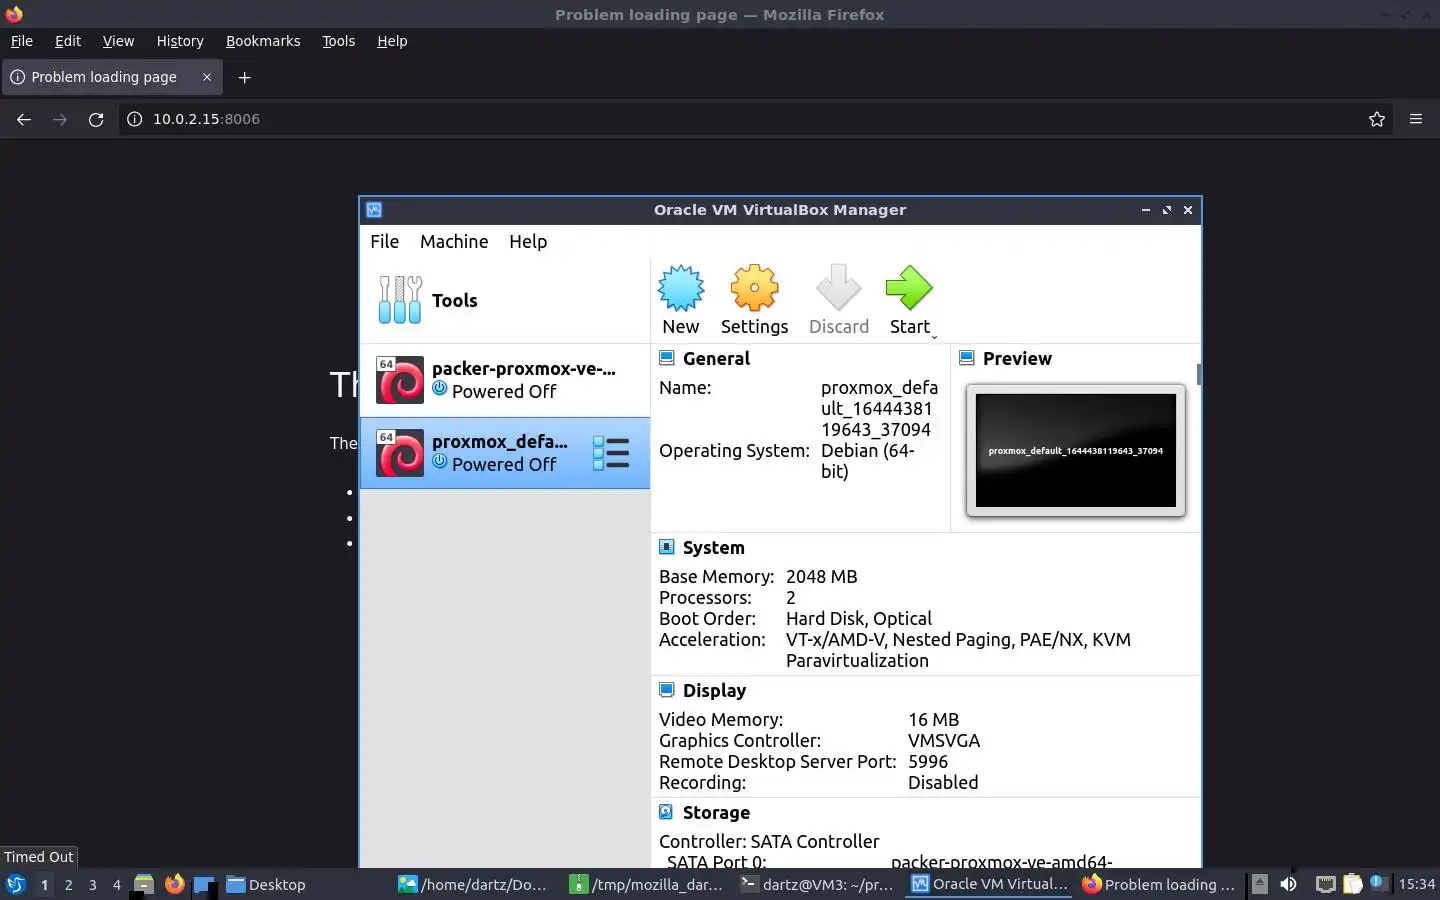Open the VirtualBox Machine menu
The height and width of the screenshot is (900, 1440).
coord(454,241)
